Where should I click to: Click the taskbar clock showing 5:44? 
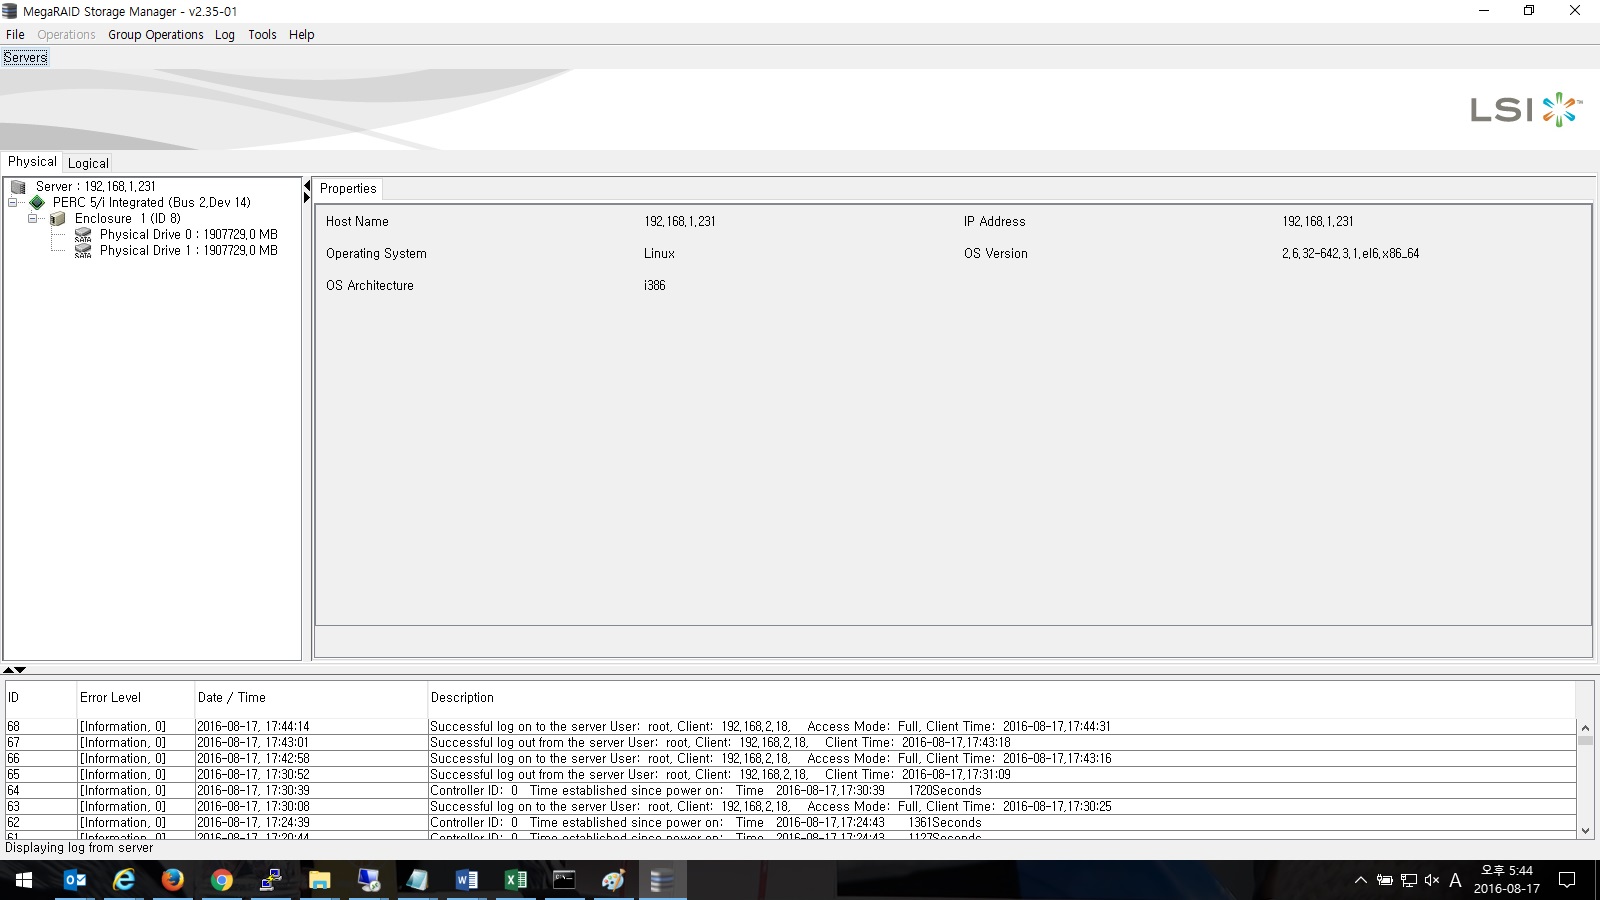pyautogui.click(x=1507, y=880)
